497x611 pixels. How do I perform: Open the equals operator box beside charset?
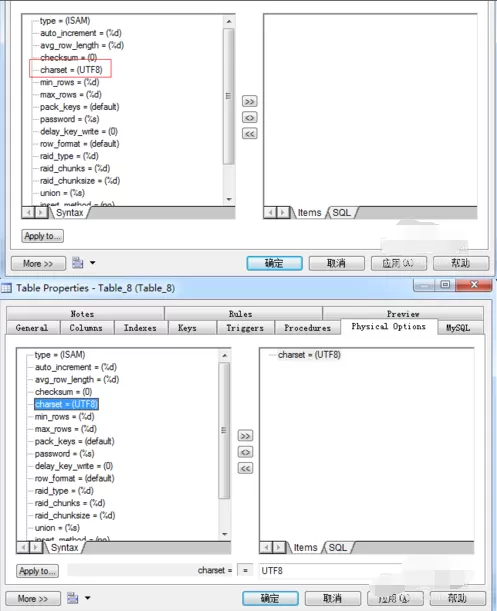245,570
